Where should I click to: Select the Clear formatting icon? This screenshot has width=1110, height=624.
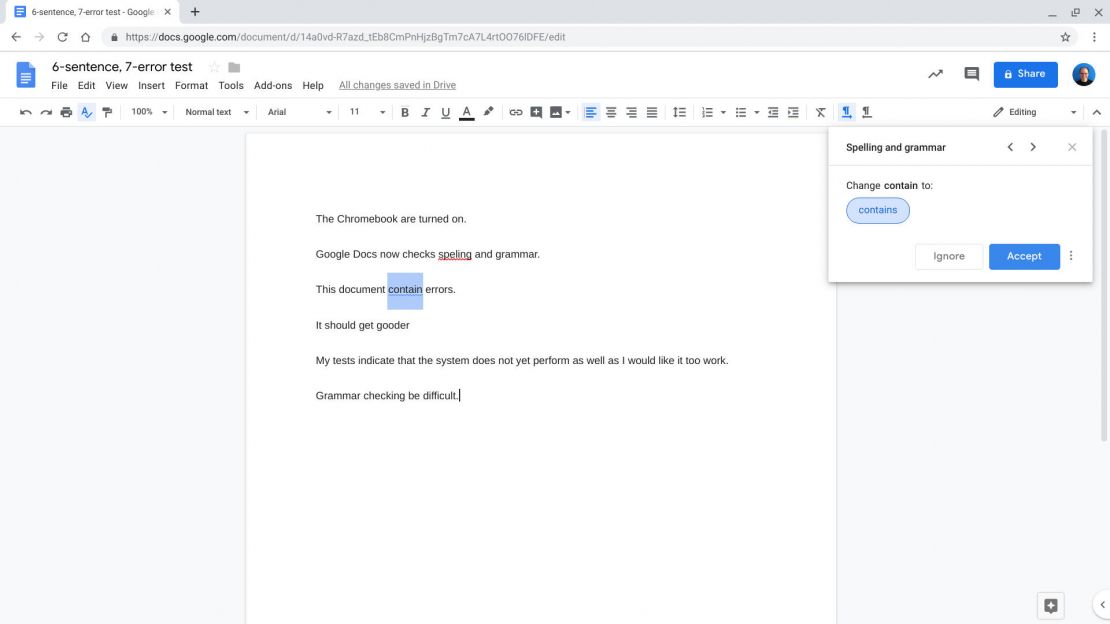coord(820,112)
